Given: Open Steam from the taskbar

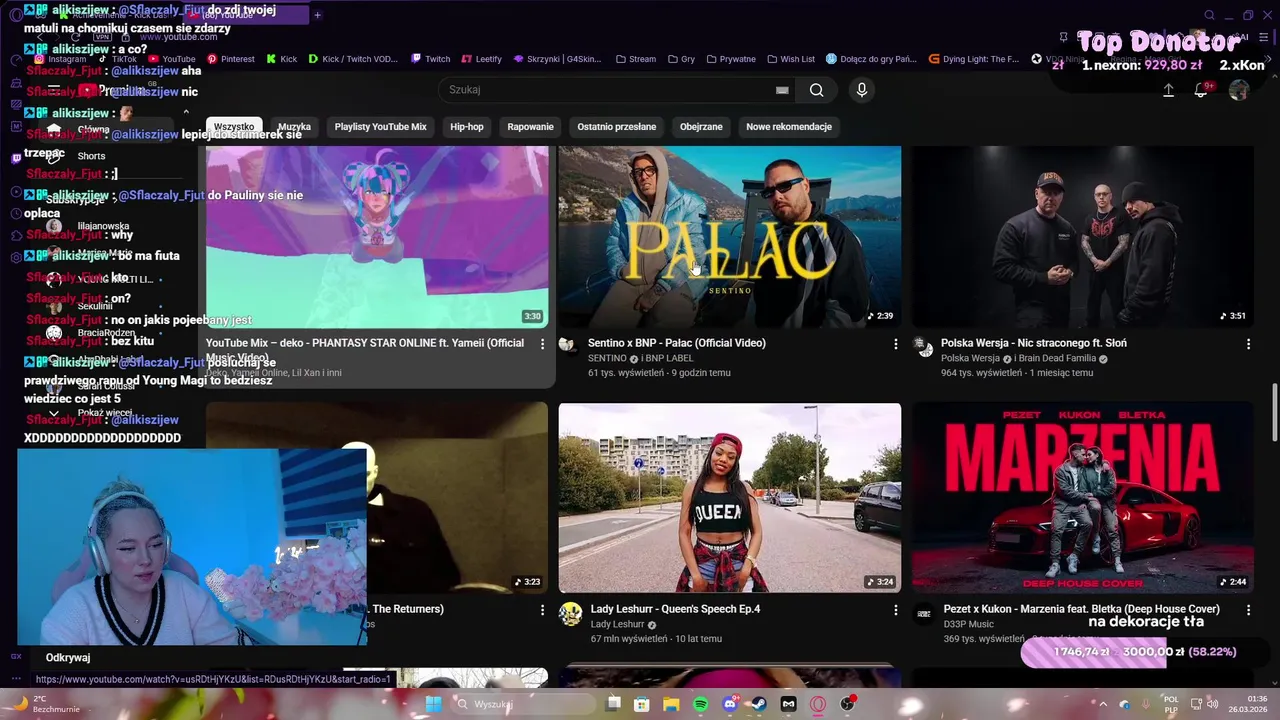Looking at the screenshot, I should coord(759,704).
